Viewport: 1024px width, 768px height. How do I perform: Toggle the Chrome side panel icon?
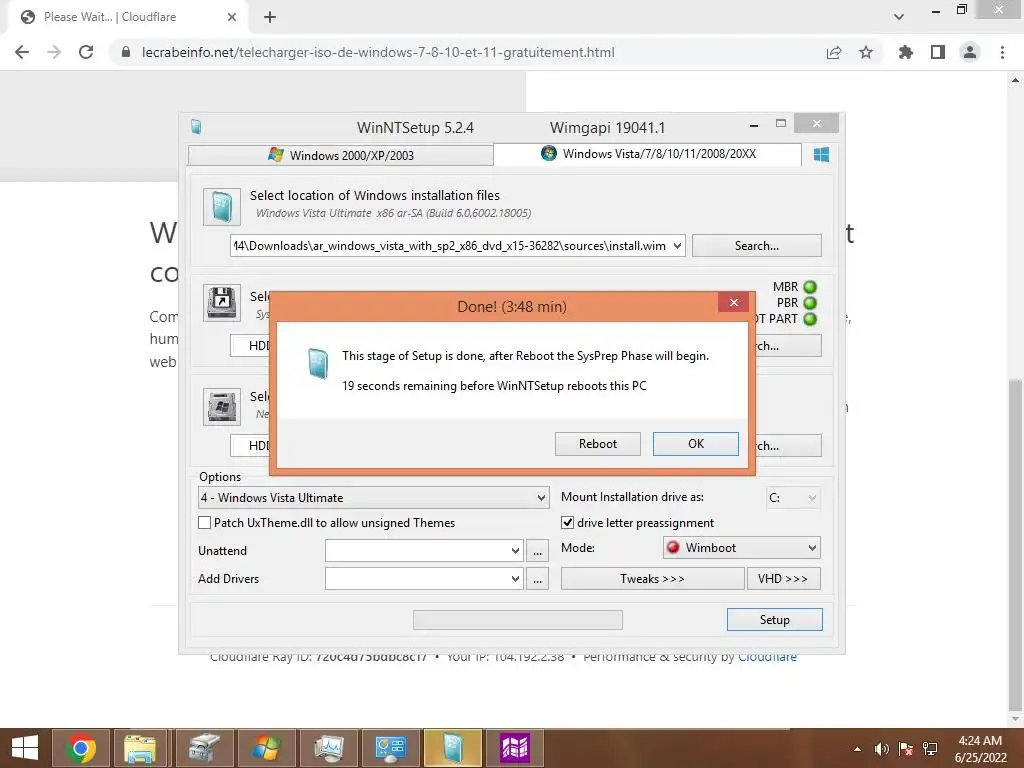pos(938,52)
